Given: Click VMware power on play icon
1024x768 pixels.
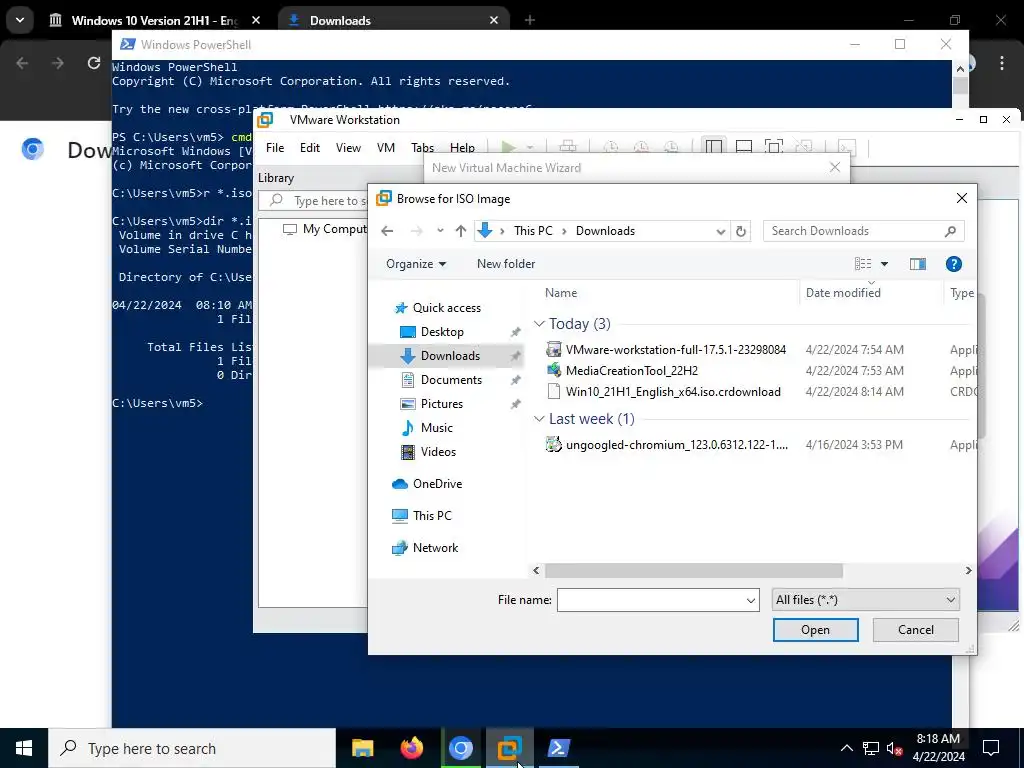Looking at the screenshot, I should tap(509, 148).
